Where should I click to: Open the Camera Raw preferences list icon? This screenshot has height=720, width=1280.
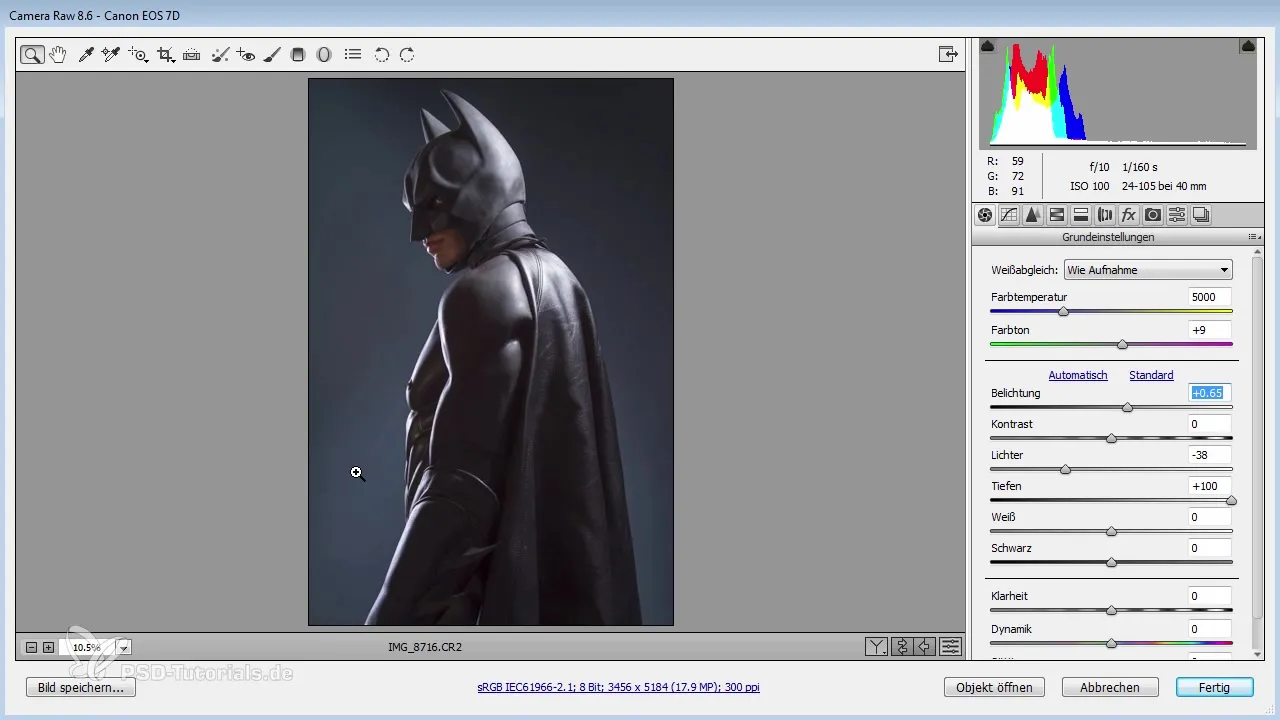click(353, 55)
